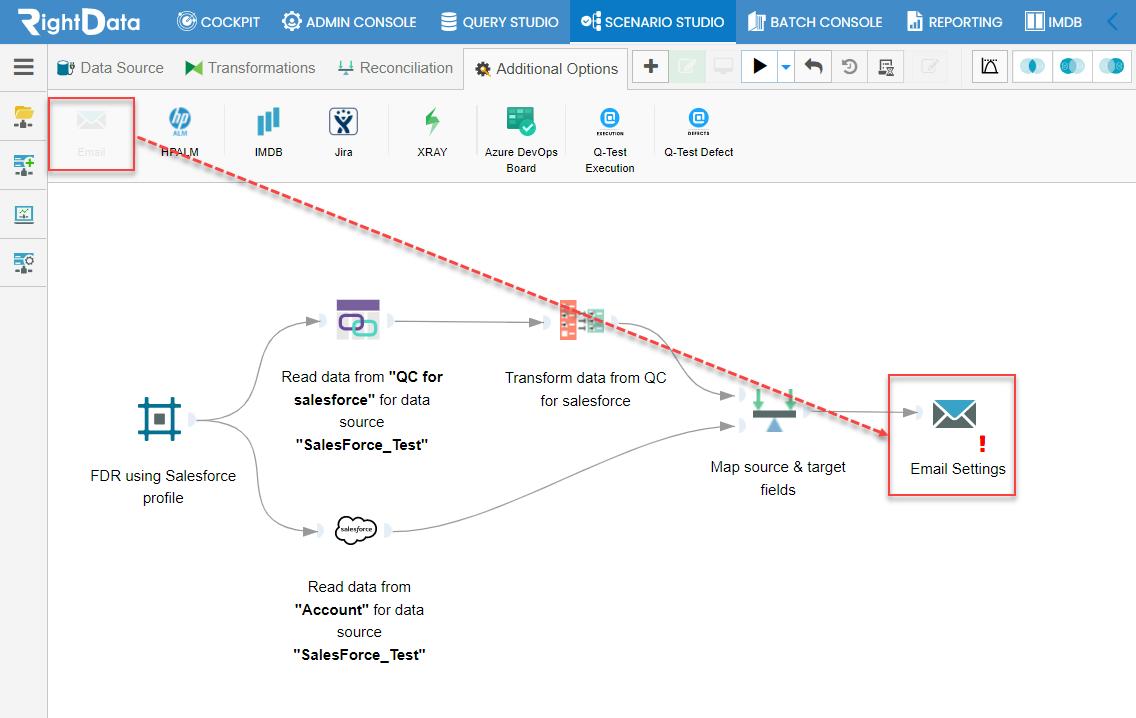Select the Transform data node icon
The image size is (1136, 718).
[x=582, y=320]
